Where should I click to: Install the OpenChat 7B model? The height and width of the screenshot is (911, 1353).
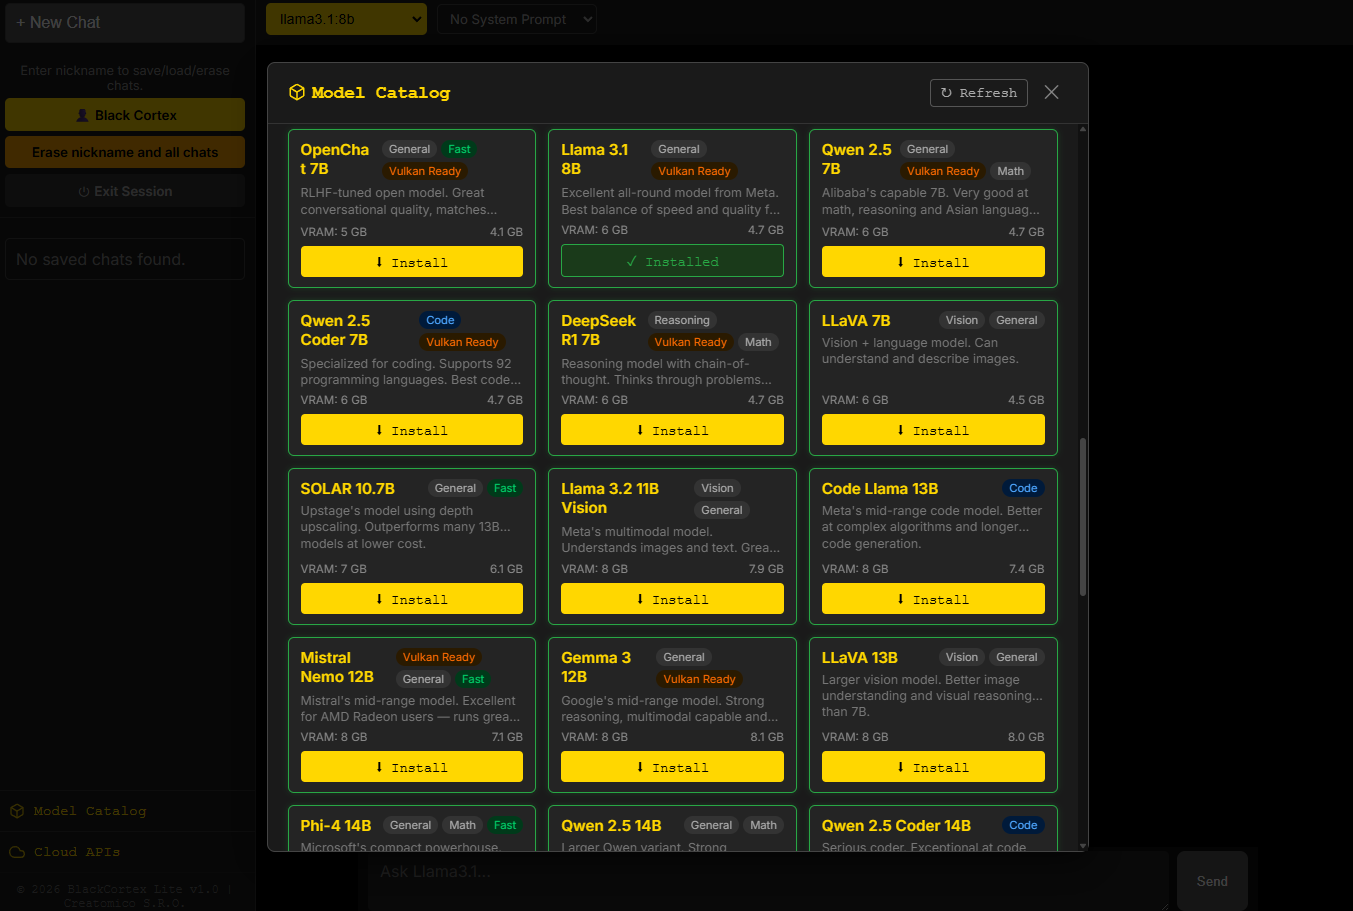click(x=412, y=262)
